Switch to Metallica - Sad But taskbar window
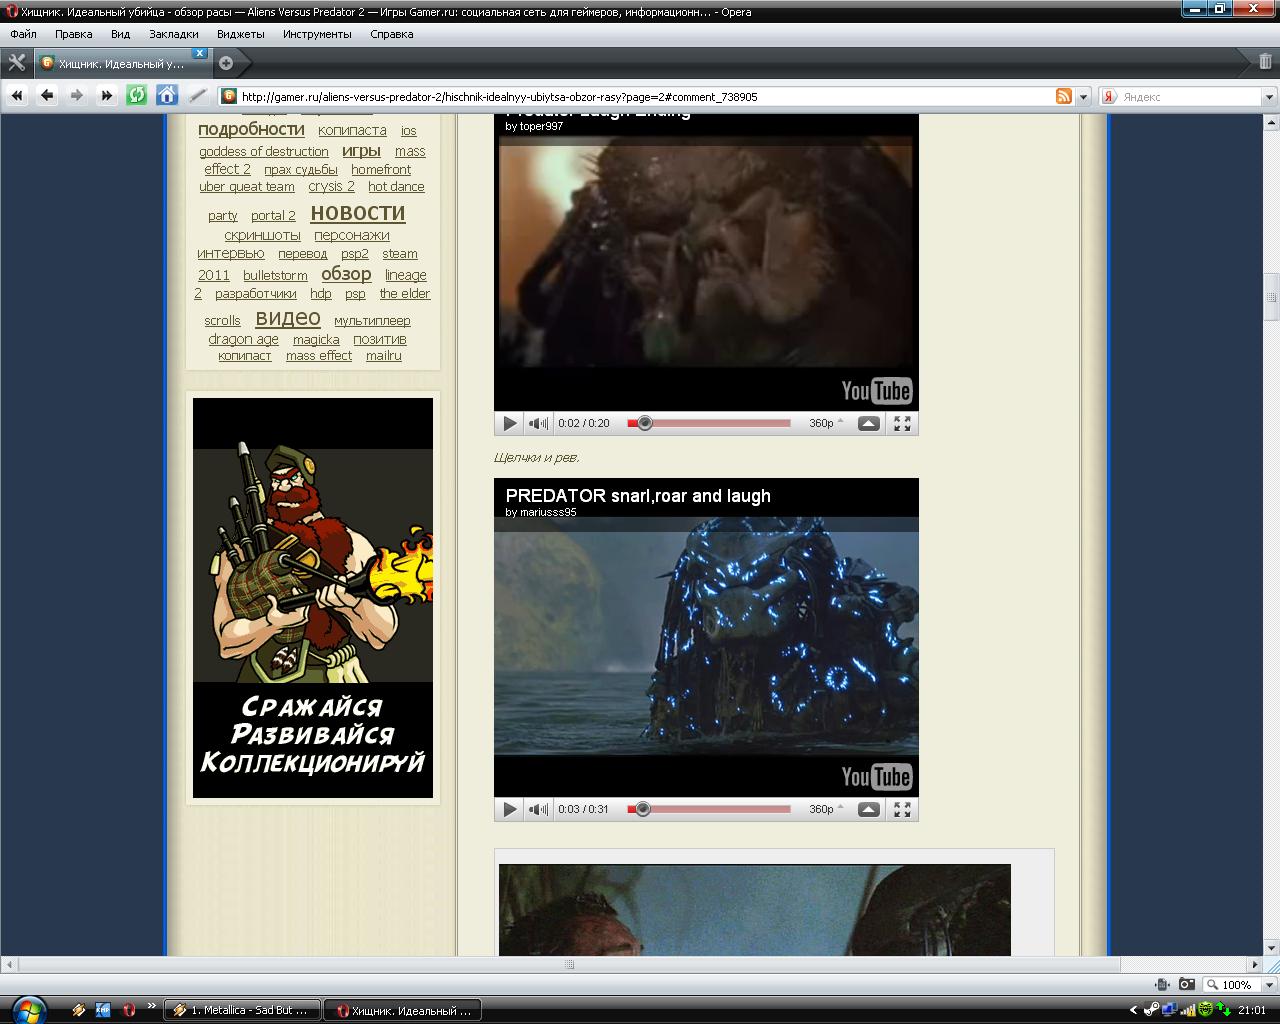Image resolution: width=1280 pixels, height=1024 pixels. (242, 1010)
